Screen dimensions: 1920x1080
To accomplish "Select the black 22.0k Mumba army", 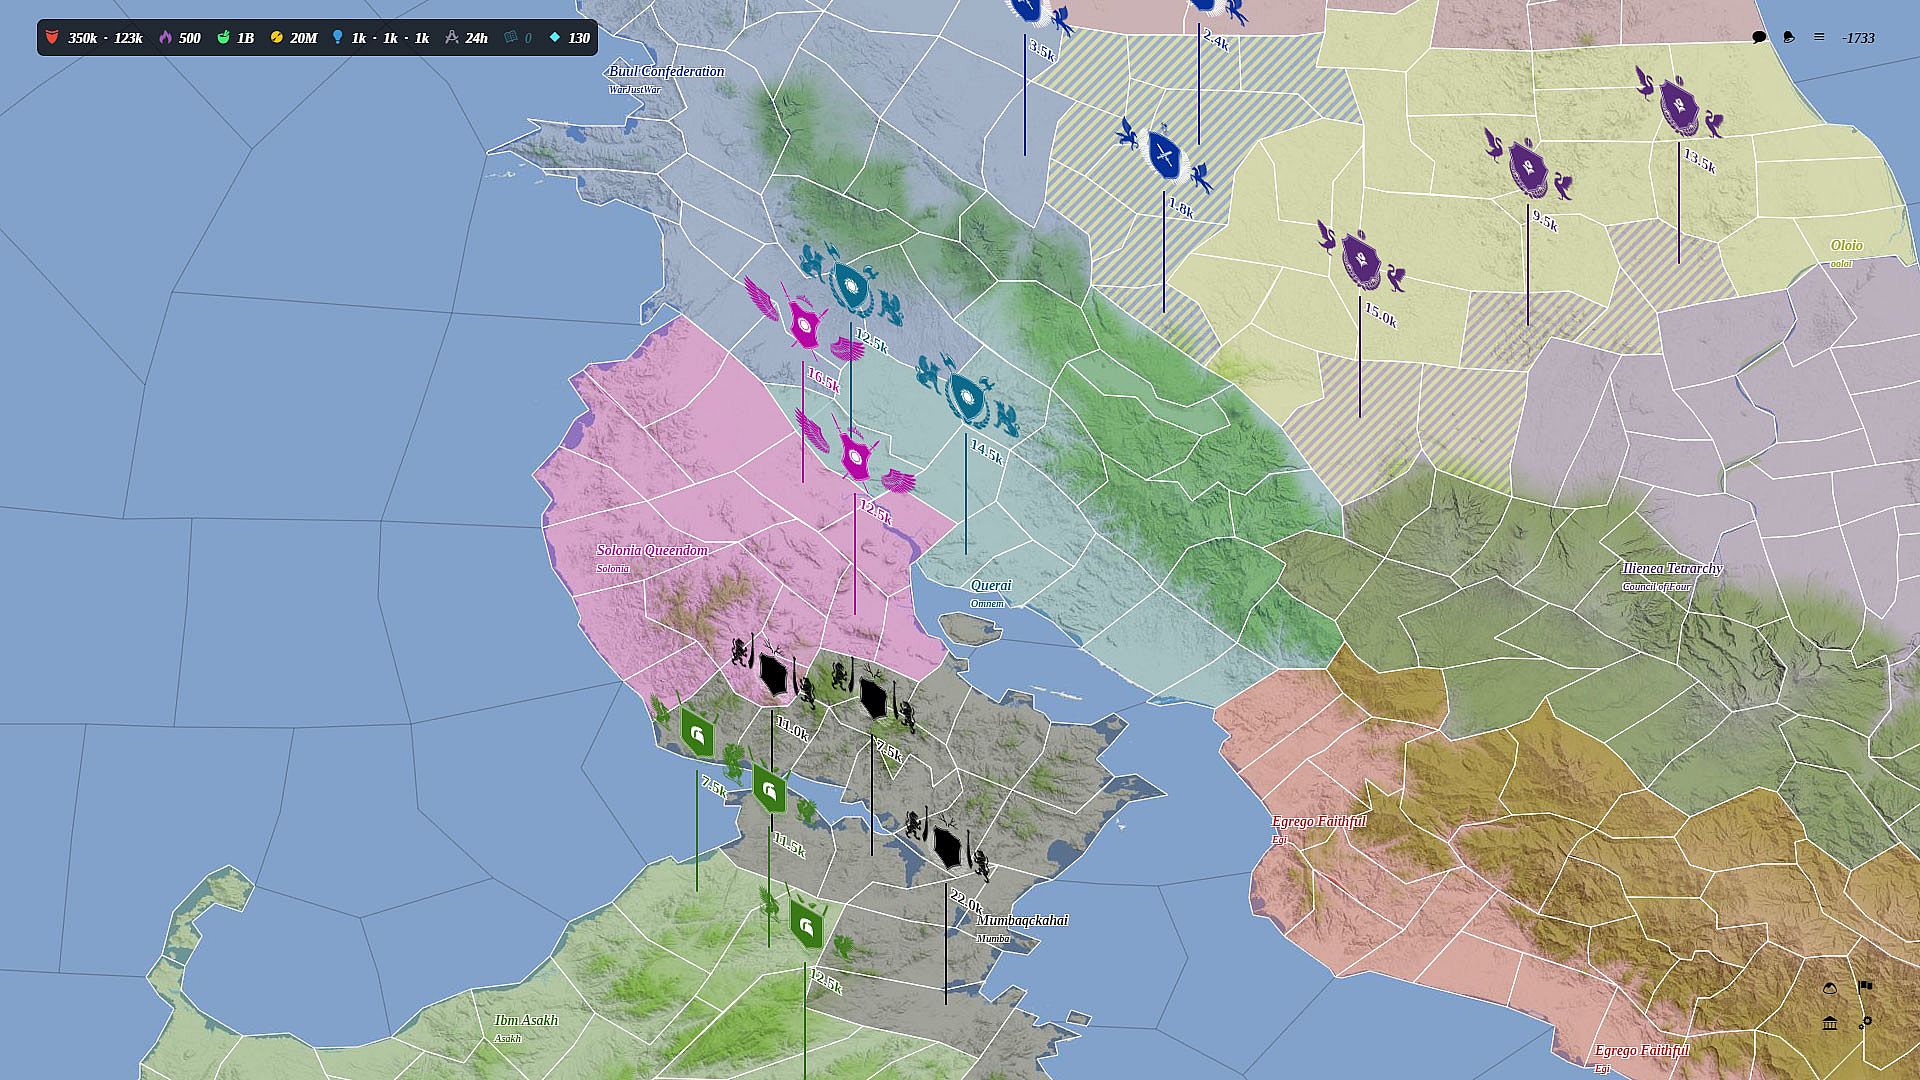I will 947,846.
